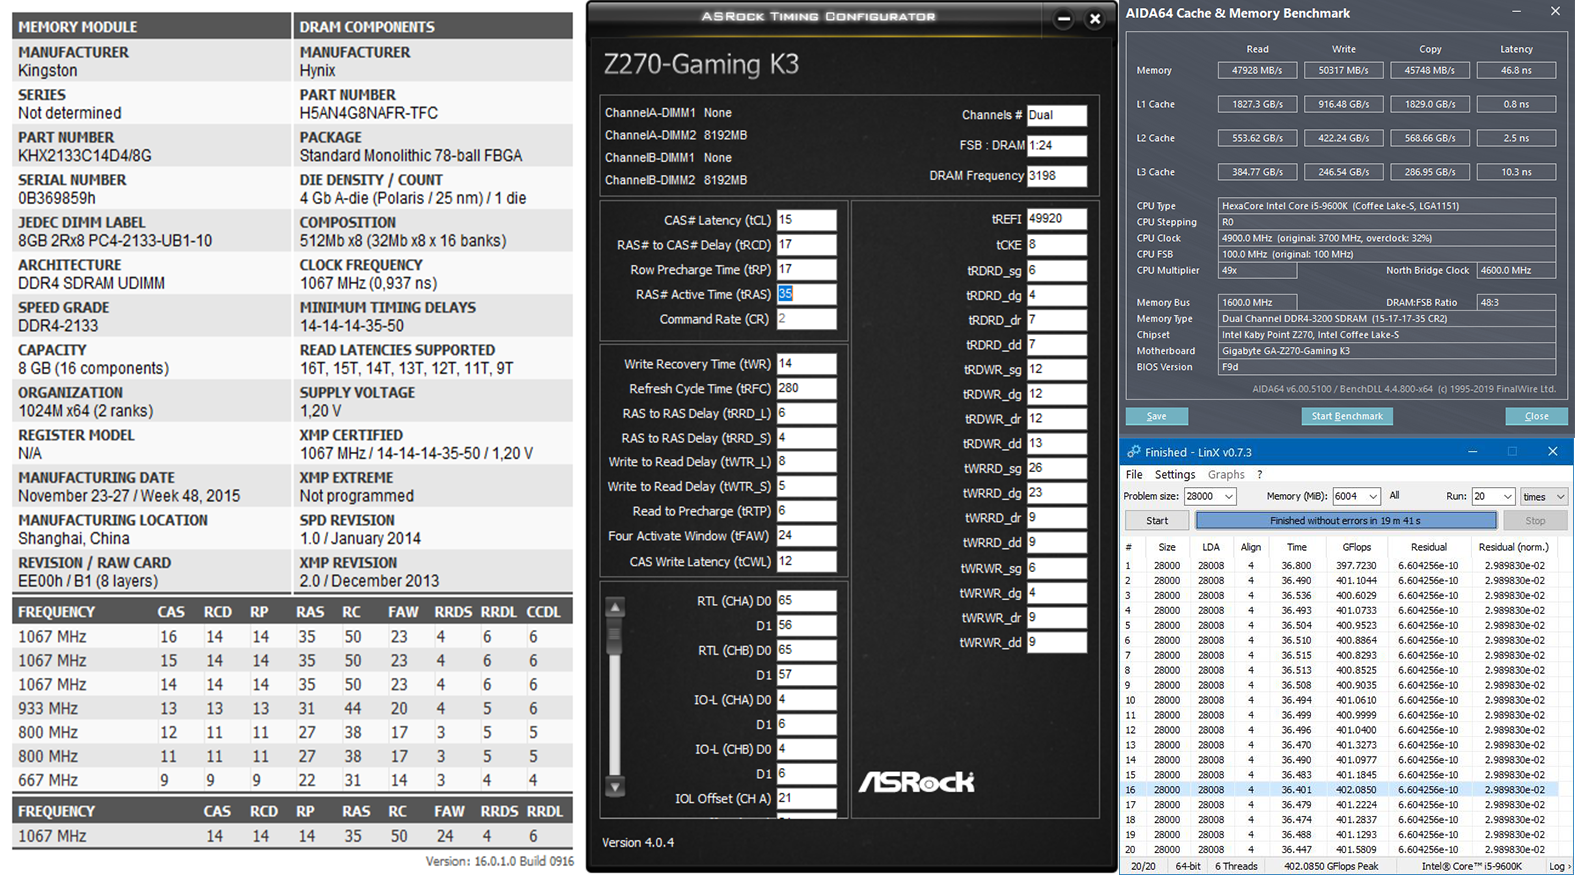Open the Graphs menu in LinX
Image resolution: width=1575 pixels, height=875 pixels.
pyautogui.click(x=1226, y=475)
